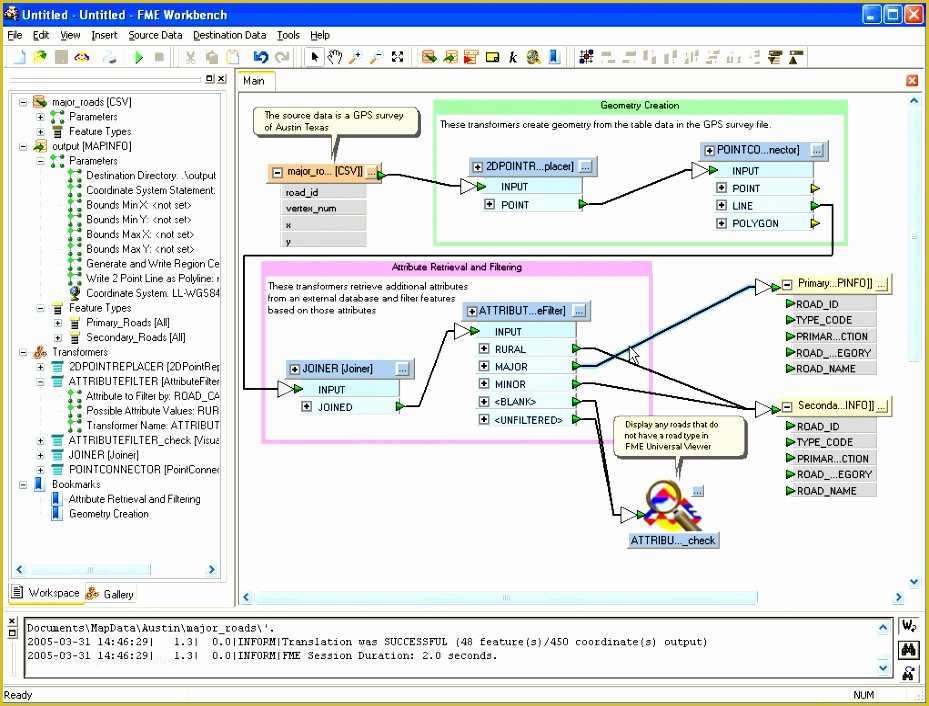Switch to the Gallery tab
This screenshot has width=929, height=706.
tap(110, 593)
